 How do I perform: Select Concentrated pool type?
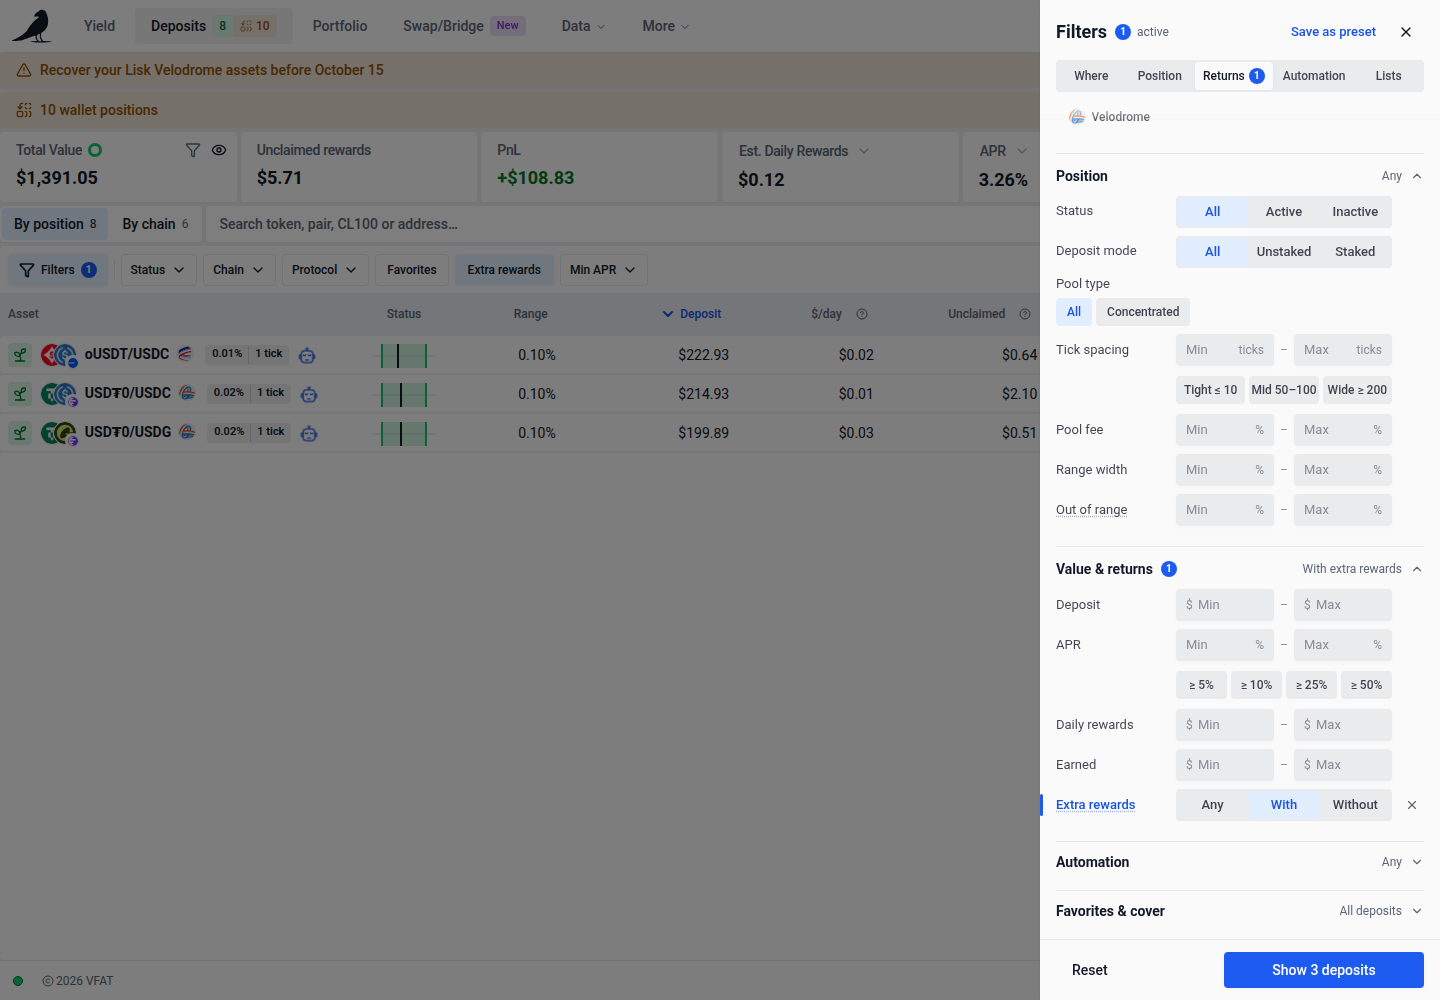(1143, 312)
